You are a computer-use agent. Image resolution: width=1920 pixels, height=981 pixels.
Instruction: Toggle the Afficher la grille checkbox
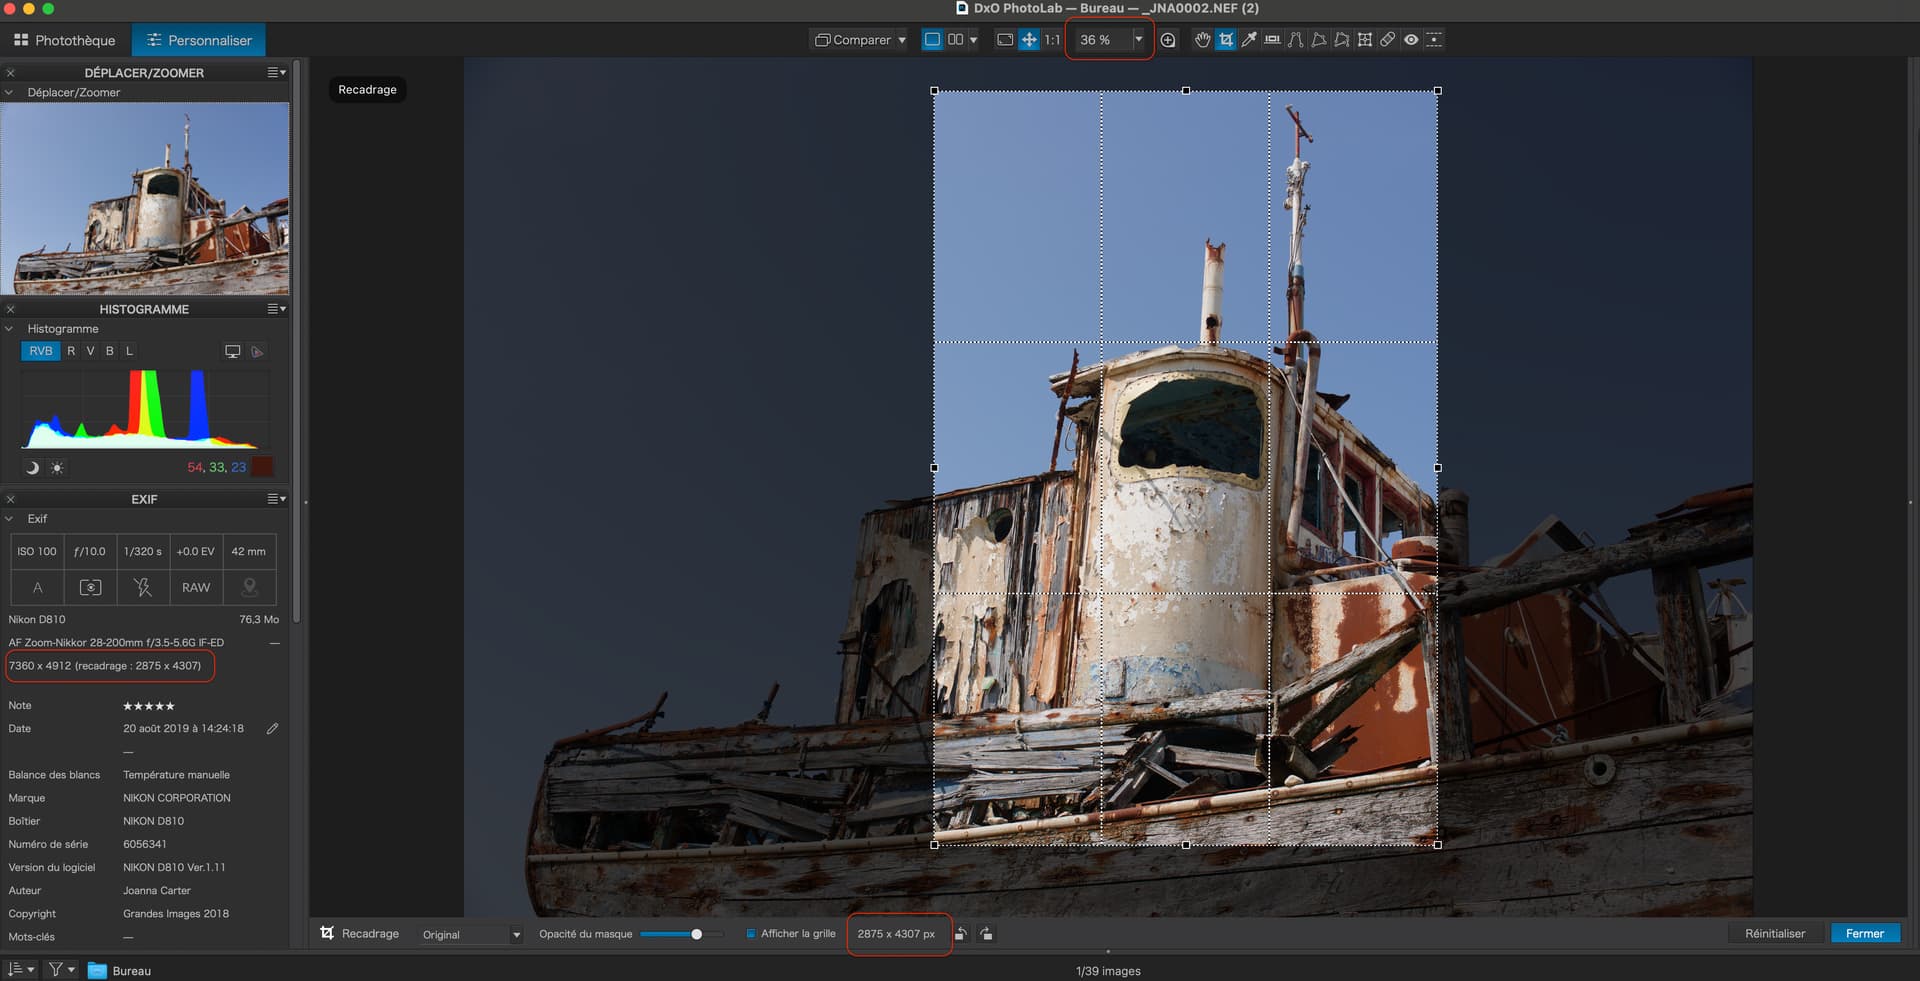[x=751, y=934]
